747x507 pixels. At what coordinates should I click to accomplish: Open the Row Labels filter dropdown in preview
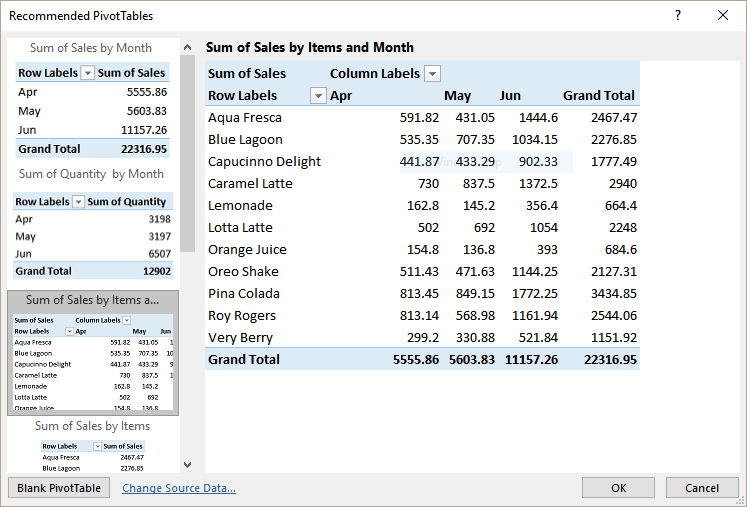tap(318, 95)
